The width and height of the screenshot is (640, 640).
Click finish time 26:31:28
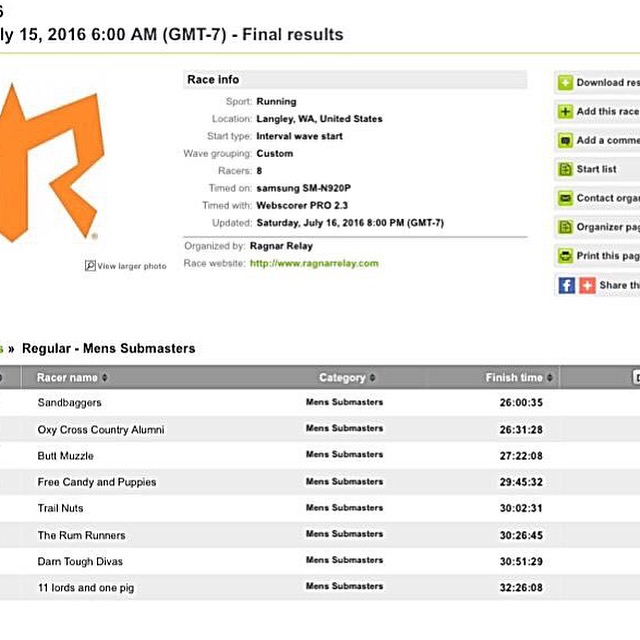(521, 429)
